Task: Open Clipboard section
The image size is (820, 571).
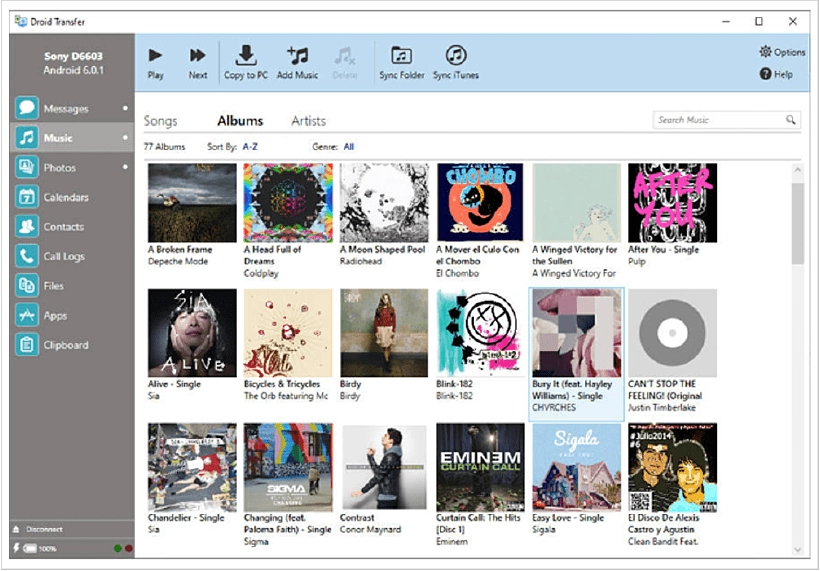Action: click(x=72, y=345)
